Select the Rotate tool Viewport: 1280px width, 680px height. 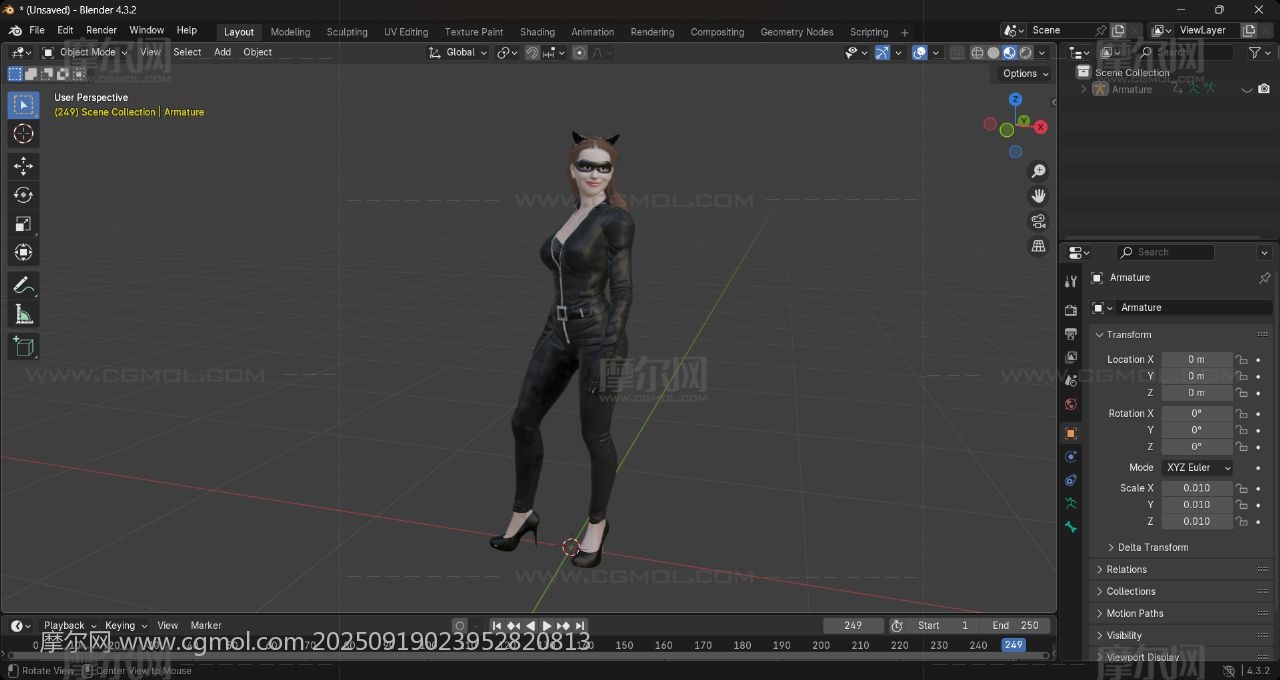click(x=24, y=195)
